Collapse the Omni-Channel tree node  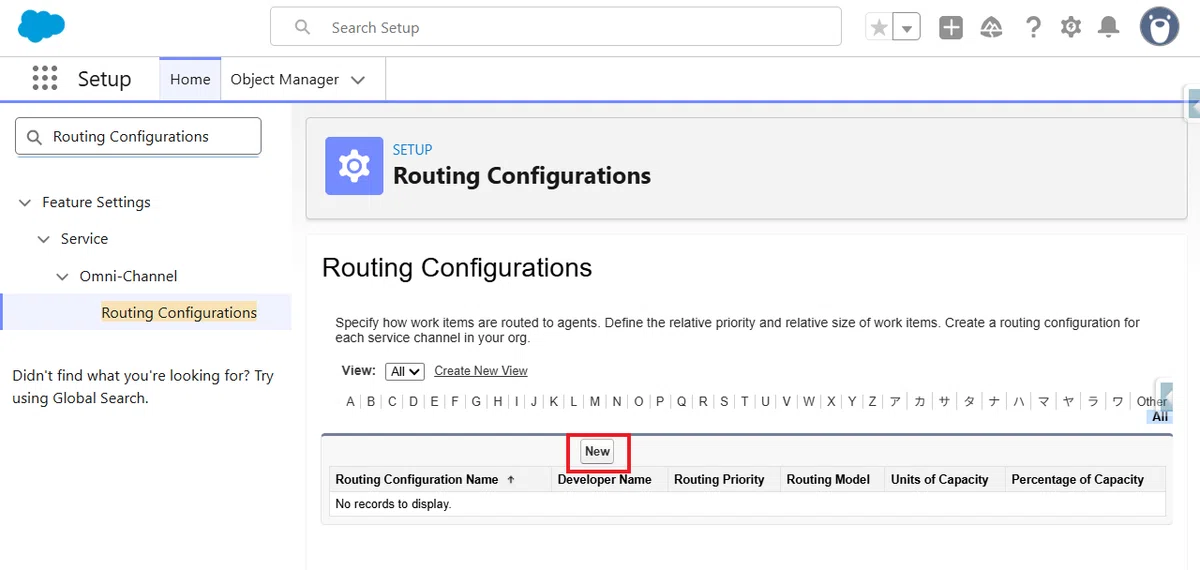[62, 276]
